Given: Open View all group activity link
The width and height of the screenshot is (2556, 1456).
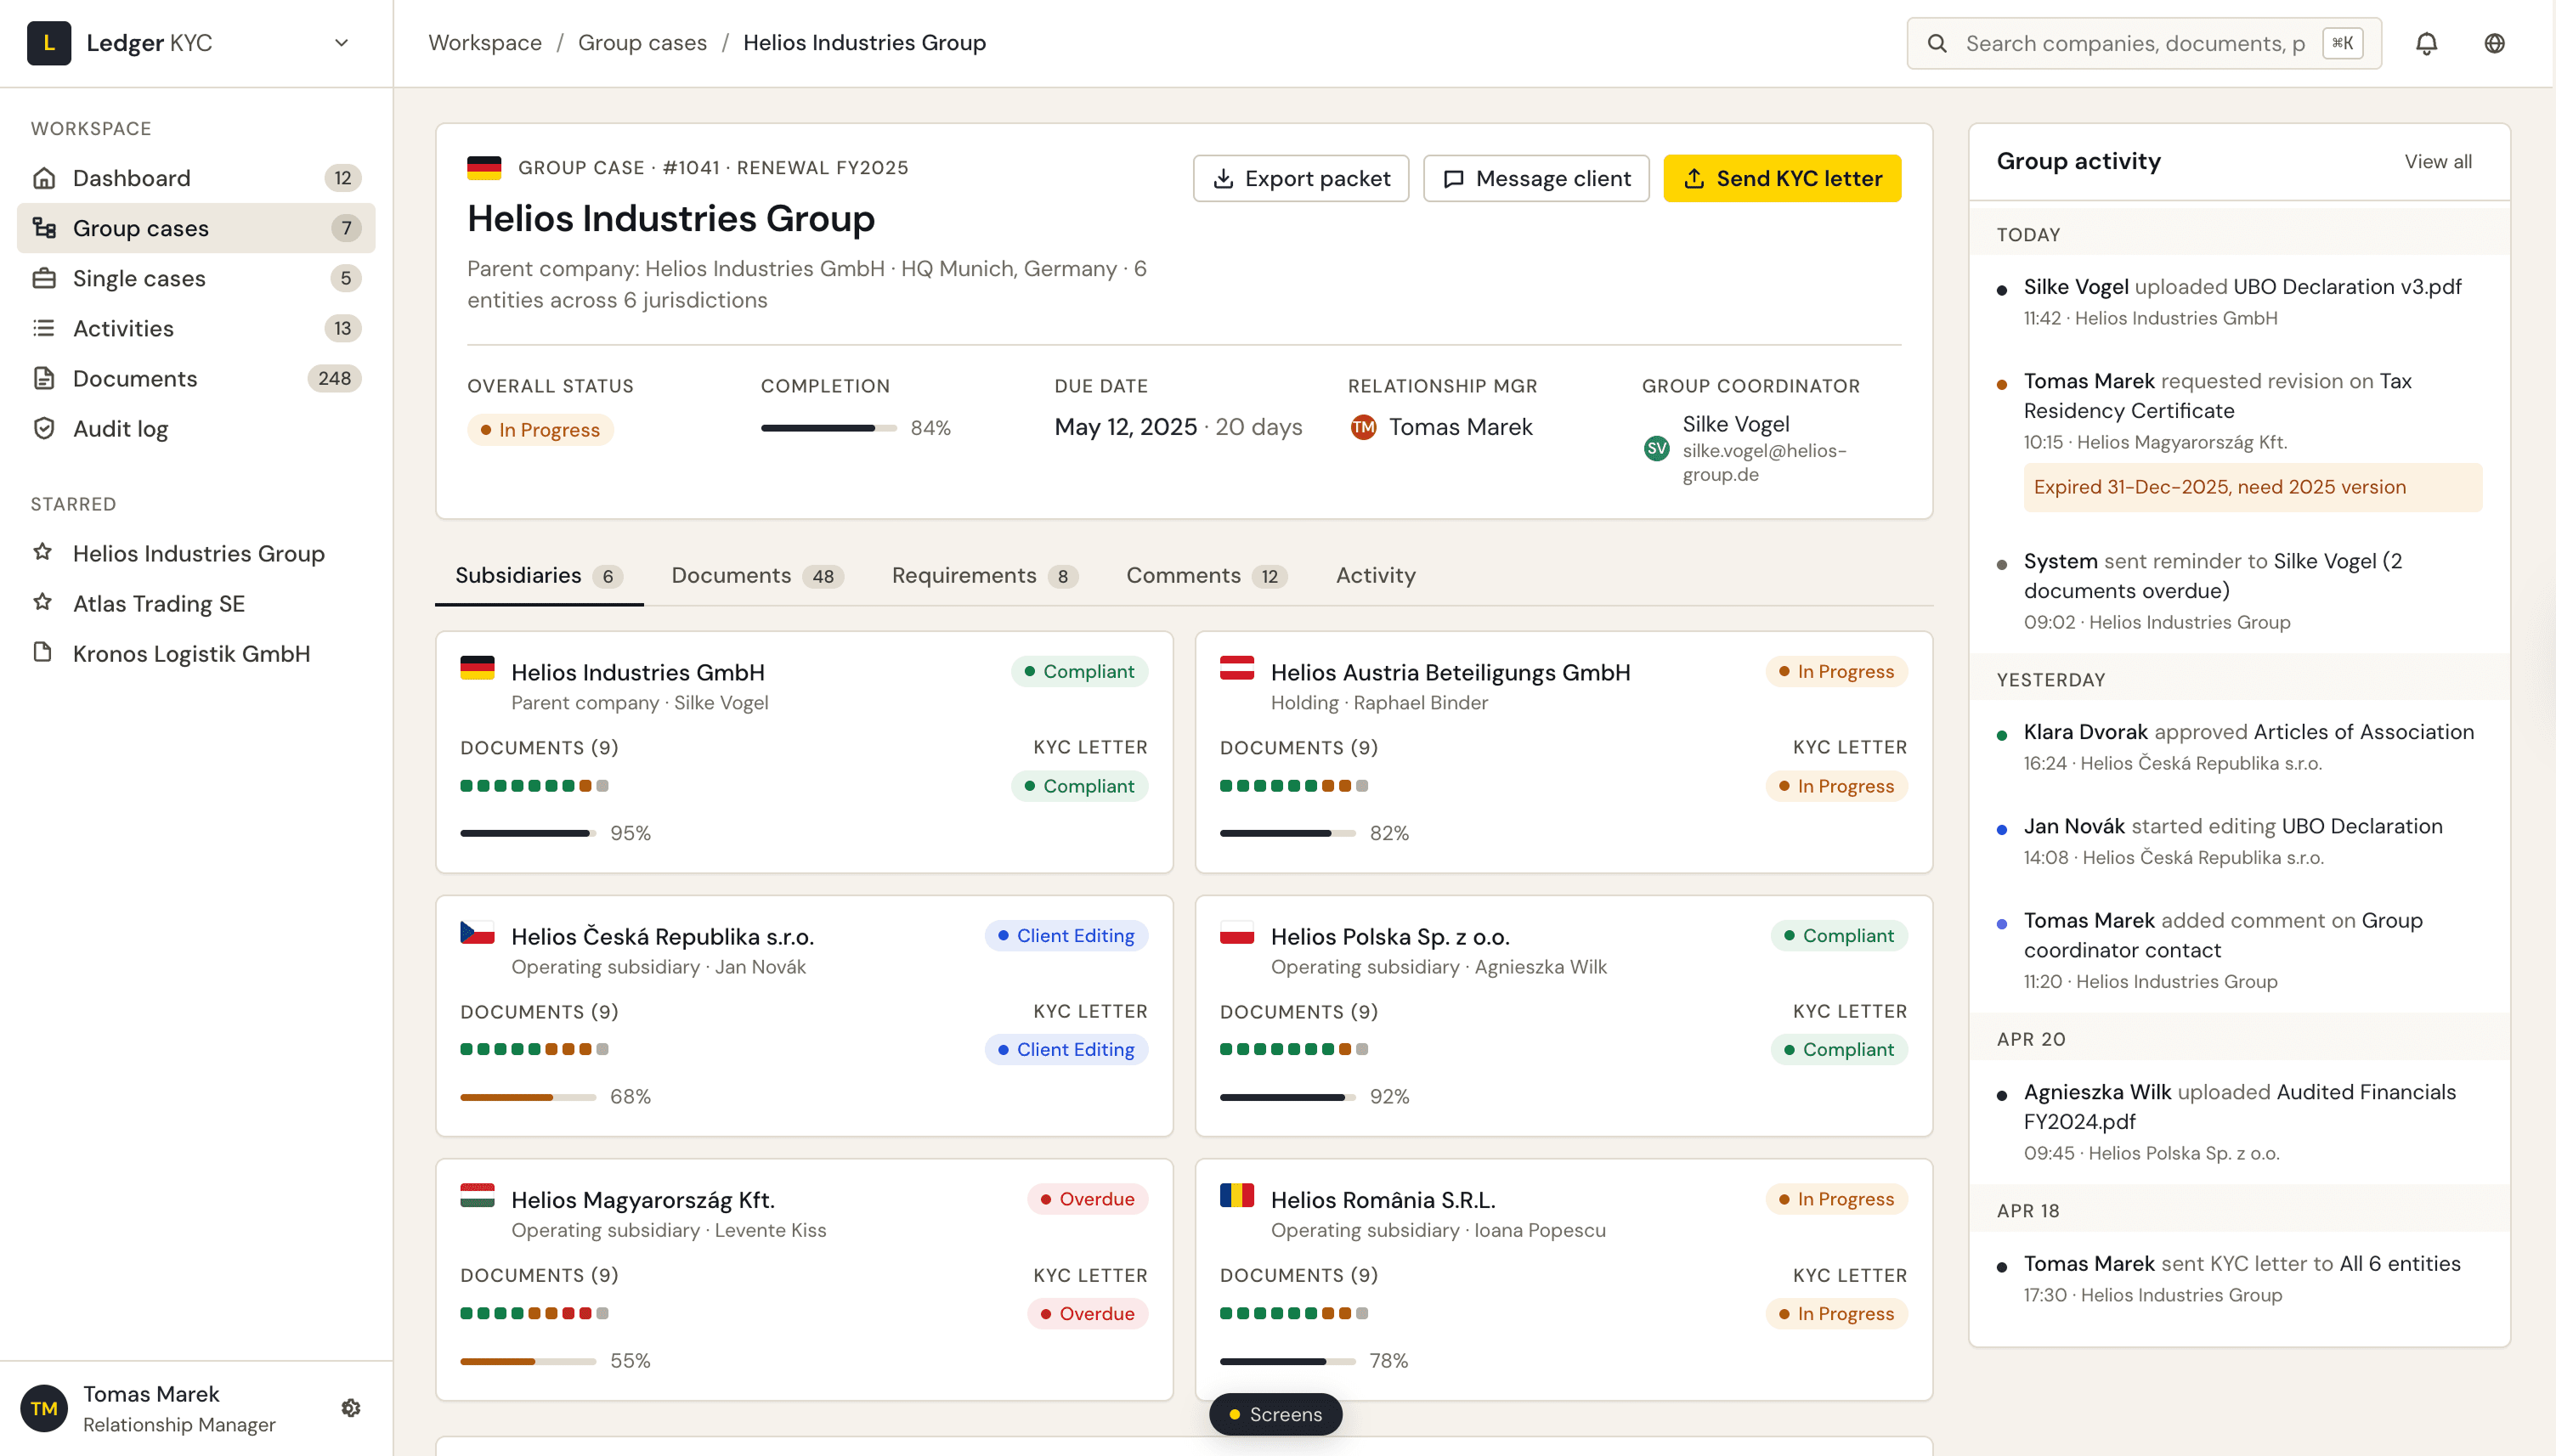Looking at the screenshot, I should point(2437,162).
